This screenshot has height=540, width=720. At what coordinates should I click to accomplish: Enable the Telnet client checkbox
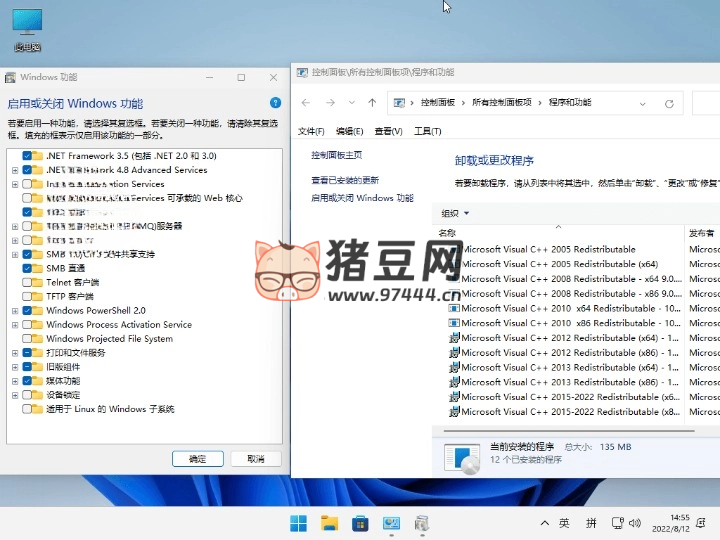27,283
